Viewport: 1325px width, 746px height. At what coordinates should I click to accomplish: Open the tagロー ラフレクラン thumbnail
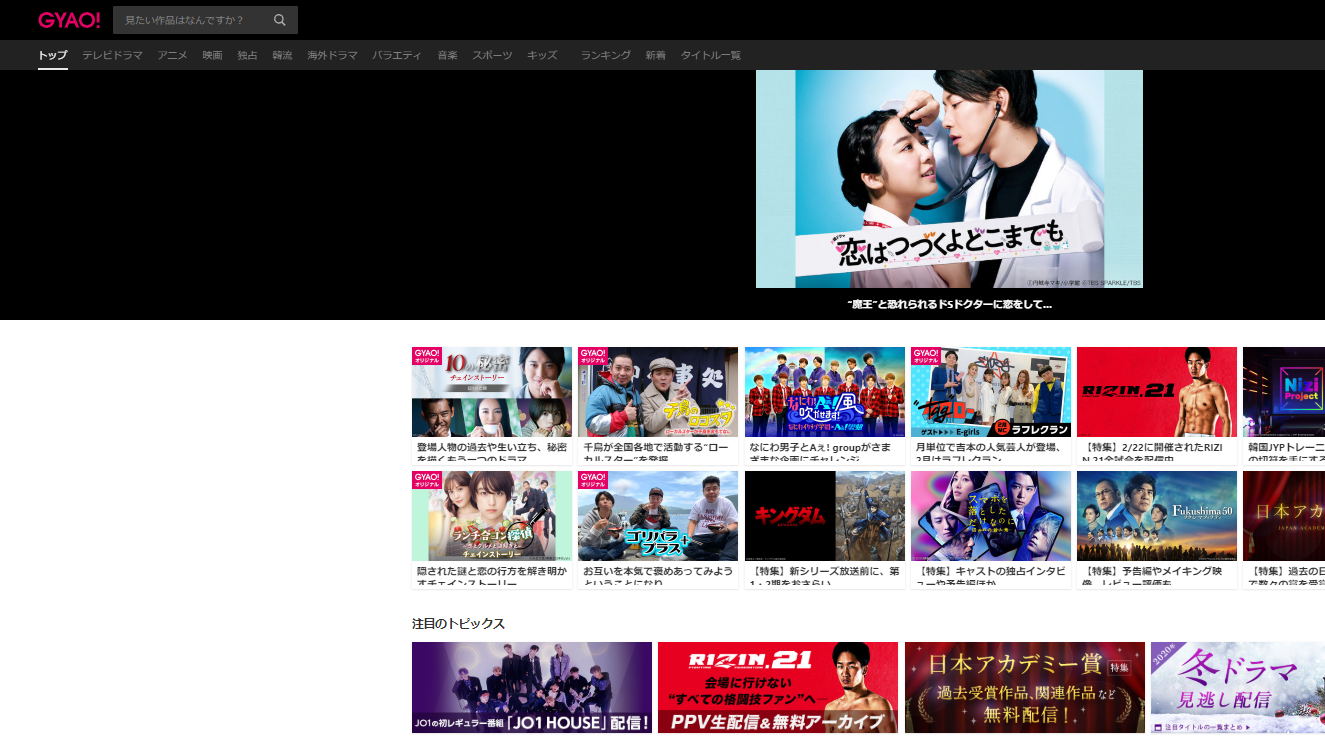point(990,392)
